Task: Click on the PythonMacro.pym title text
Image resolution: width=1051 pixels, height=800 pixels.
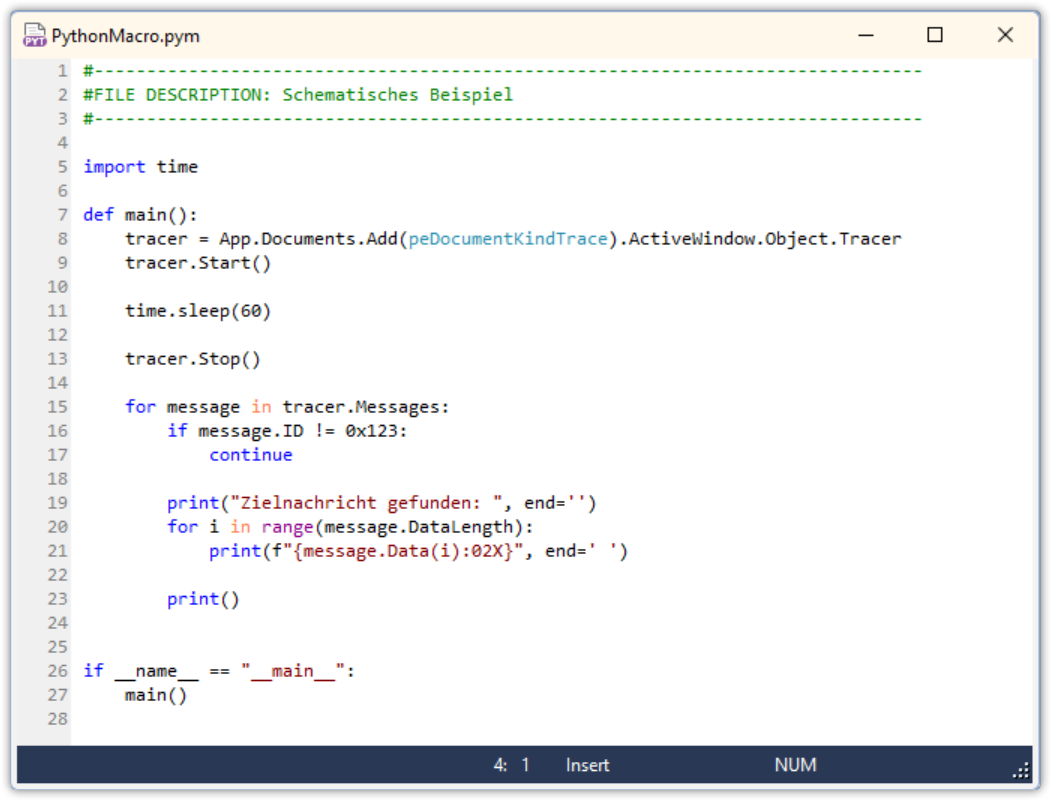Action: click(x=125, y=36)
